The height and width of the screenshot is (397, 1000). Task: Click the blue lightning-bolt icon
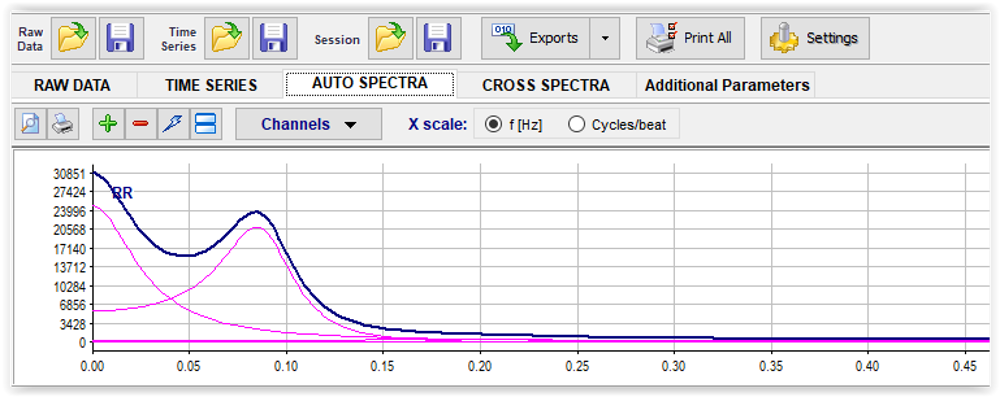173,124
